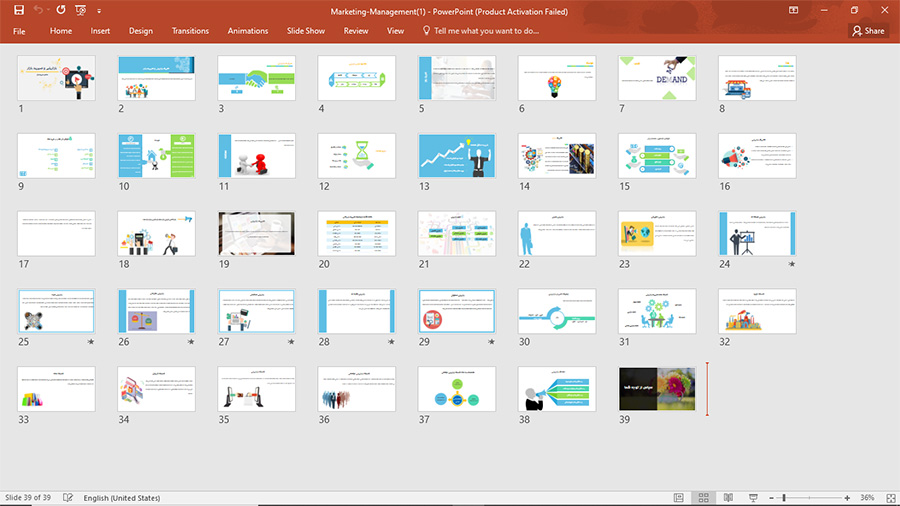Click the Redo/Repeat icon in title bar
Image resolution: width=900 pixels, height=506 pixels.
61,10
